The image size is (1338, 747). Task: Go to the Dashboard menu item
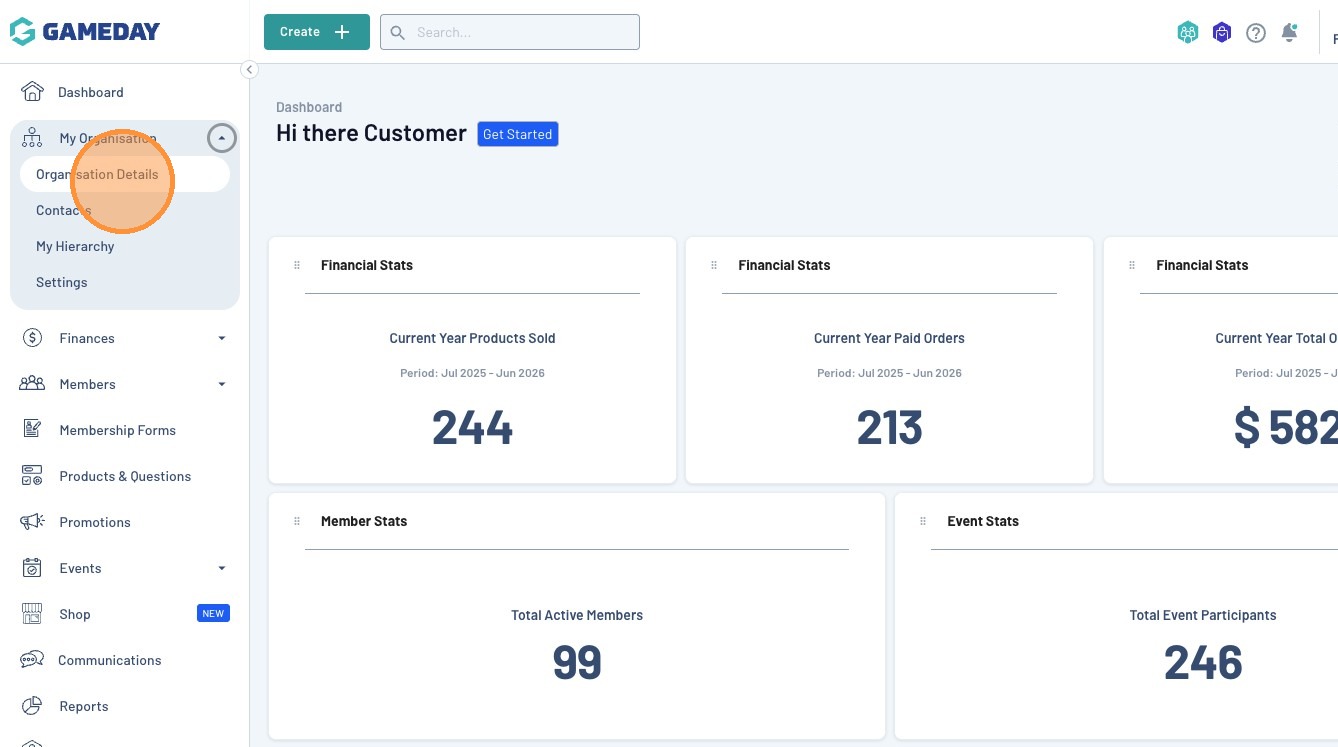click(x=91, y=92)
